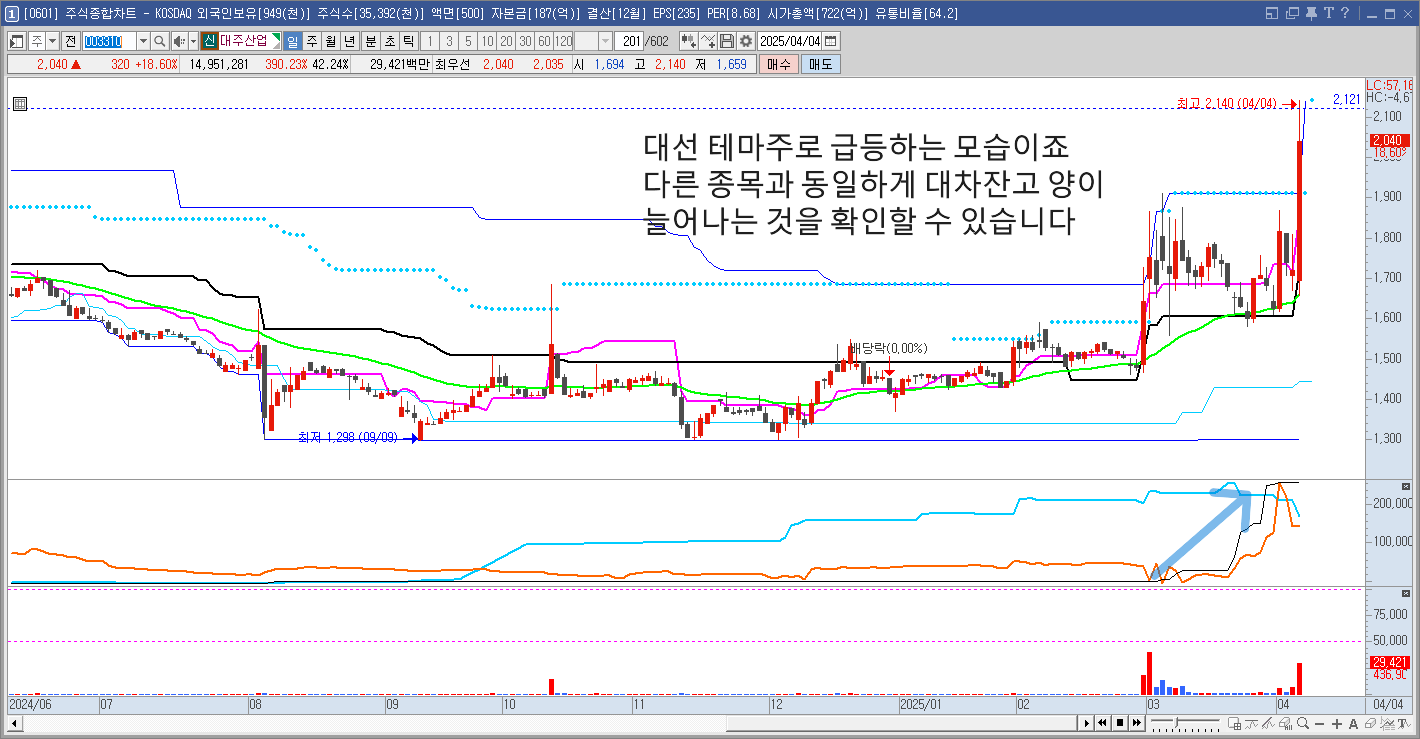Select the 틱 tick period toggle
The image size is (1420, 739).
(x=409, y=41)
